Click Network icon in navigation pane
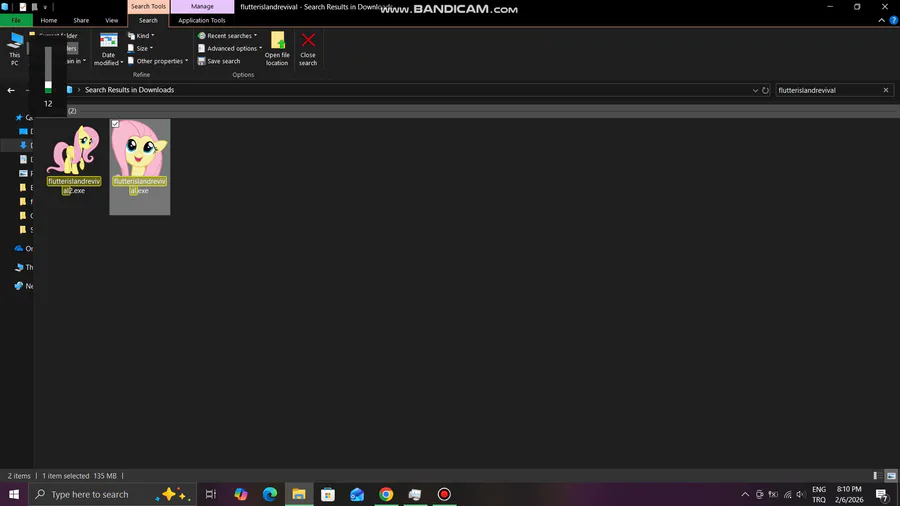This screenshot has width=900, height=506. coord(19,286)
